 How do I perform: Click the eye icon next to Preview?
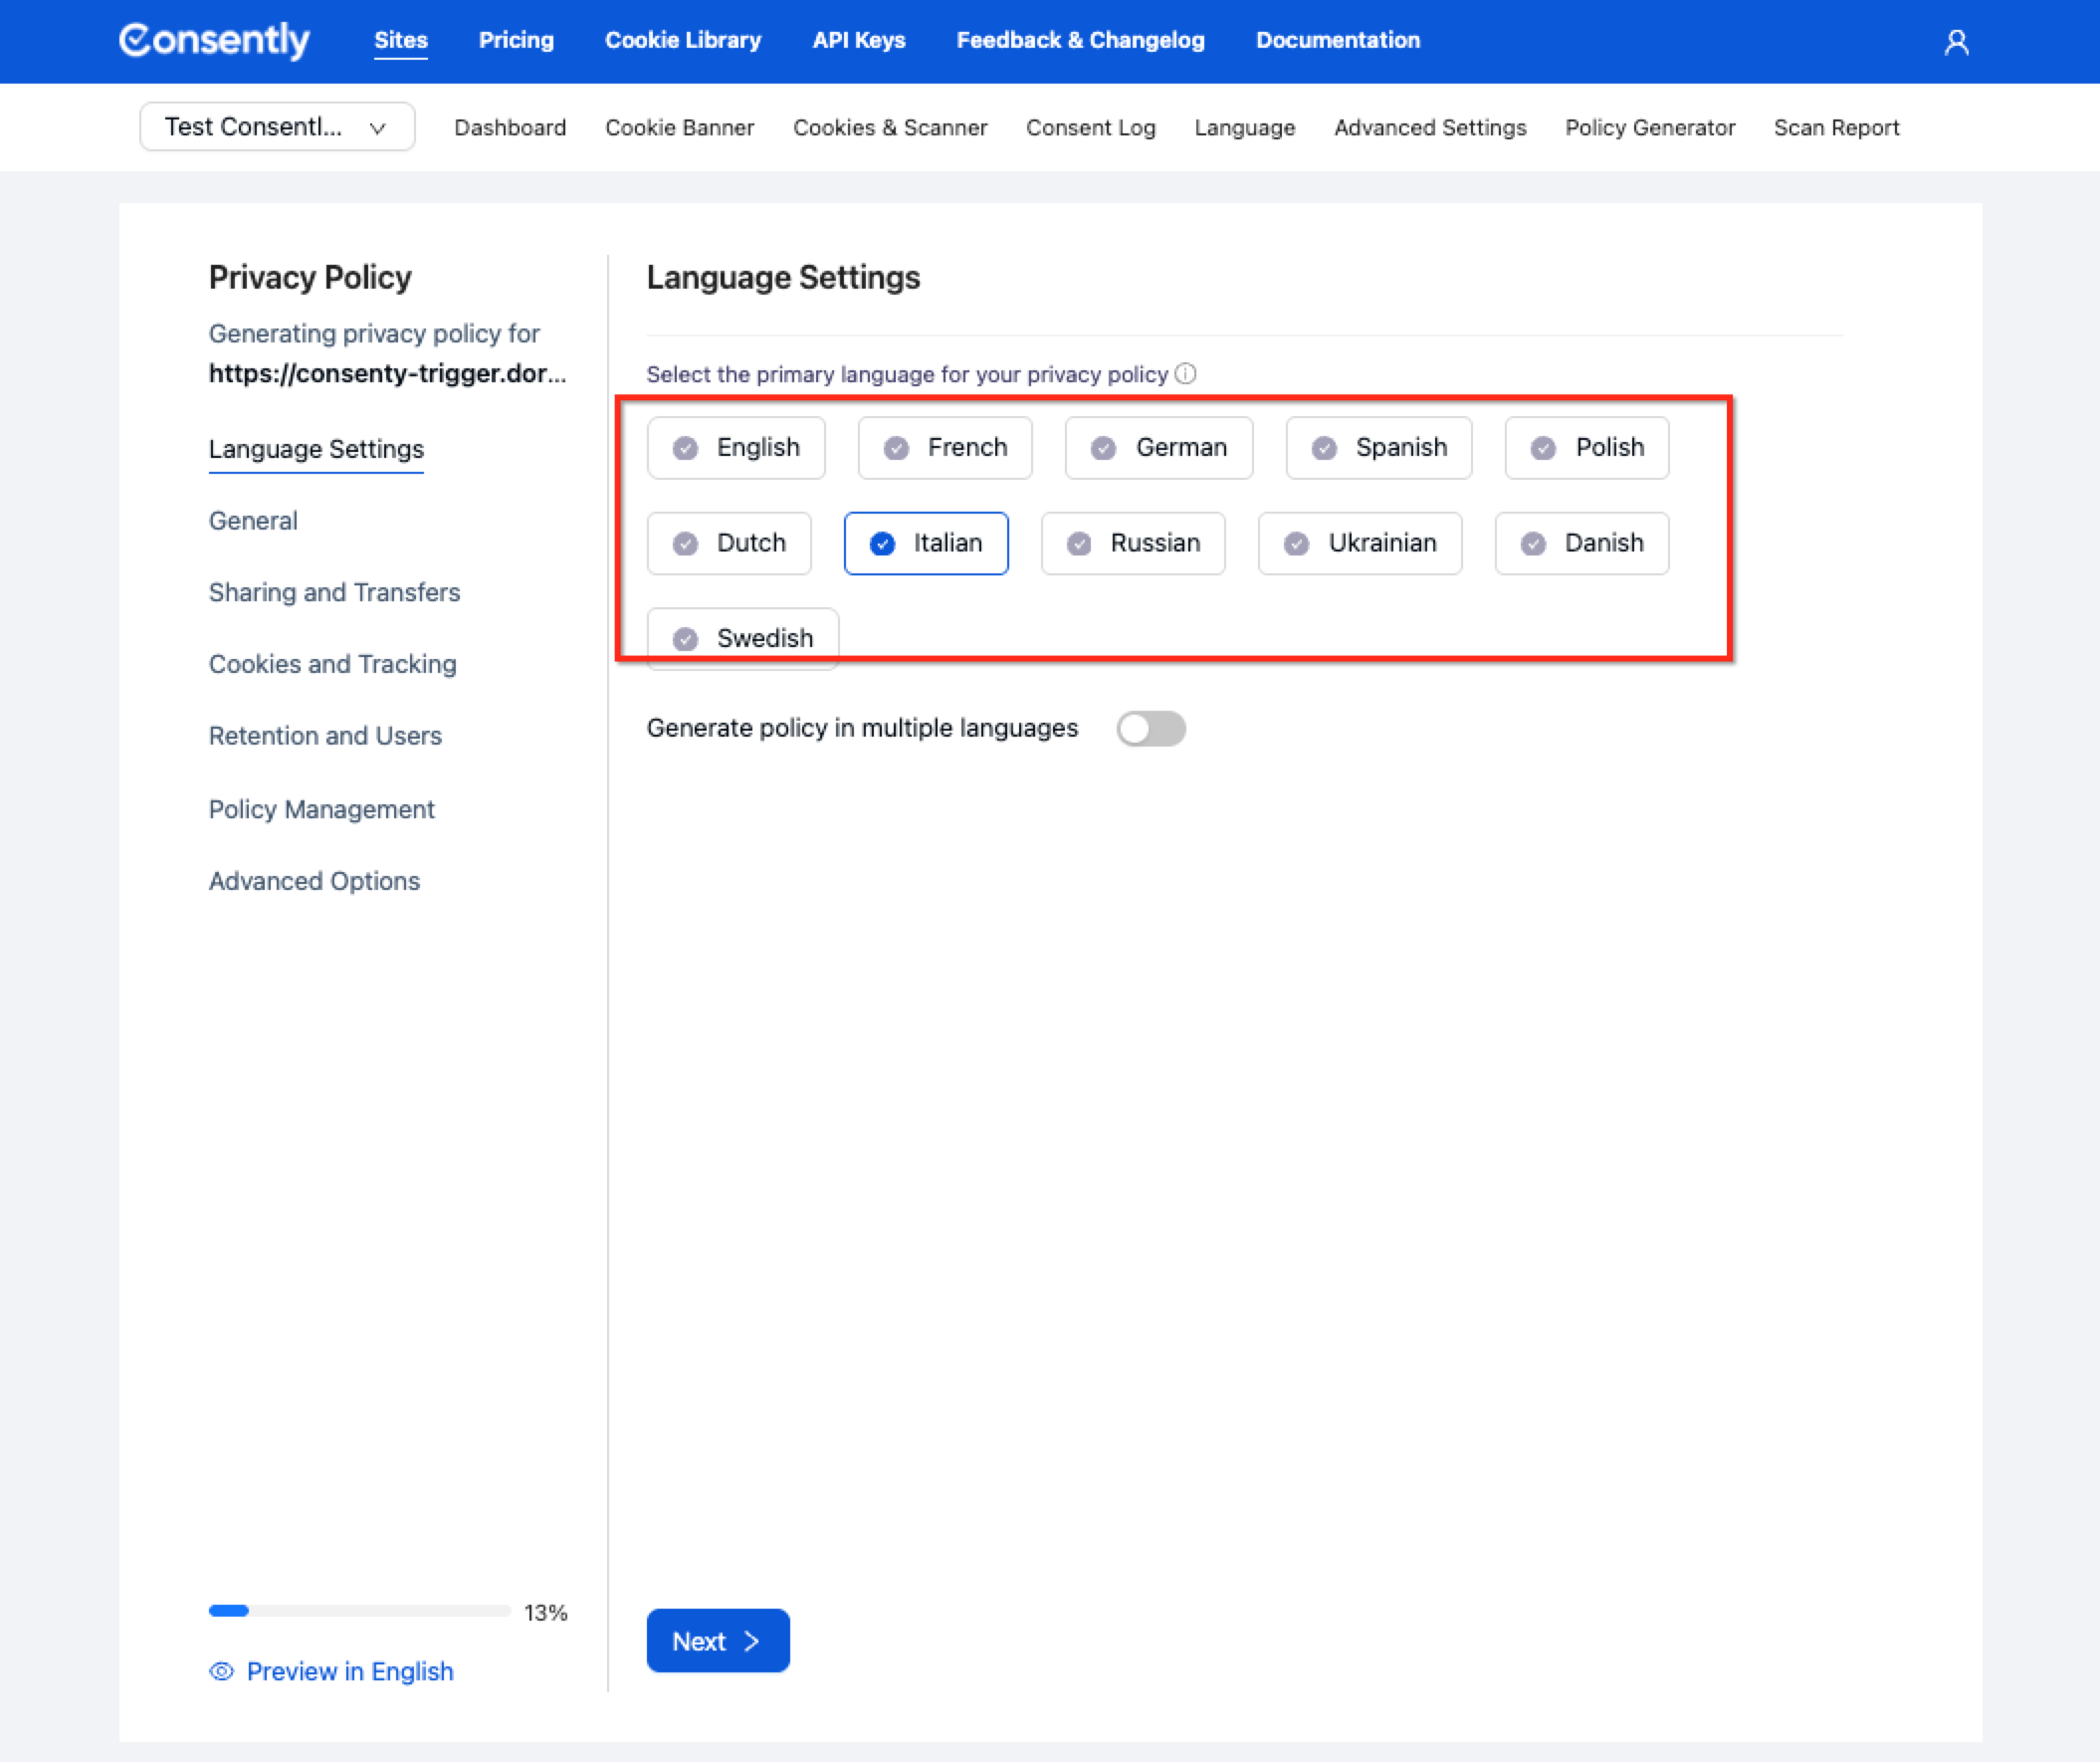[221, 1671]
